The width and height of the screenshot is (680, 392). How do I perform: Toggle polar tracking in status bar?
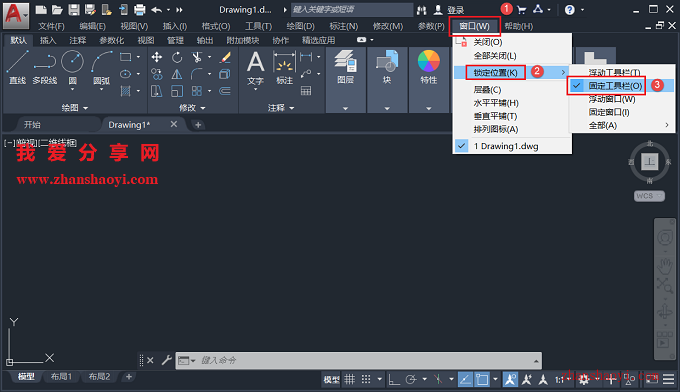(x=411, y=379)
